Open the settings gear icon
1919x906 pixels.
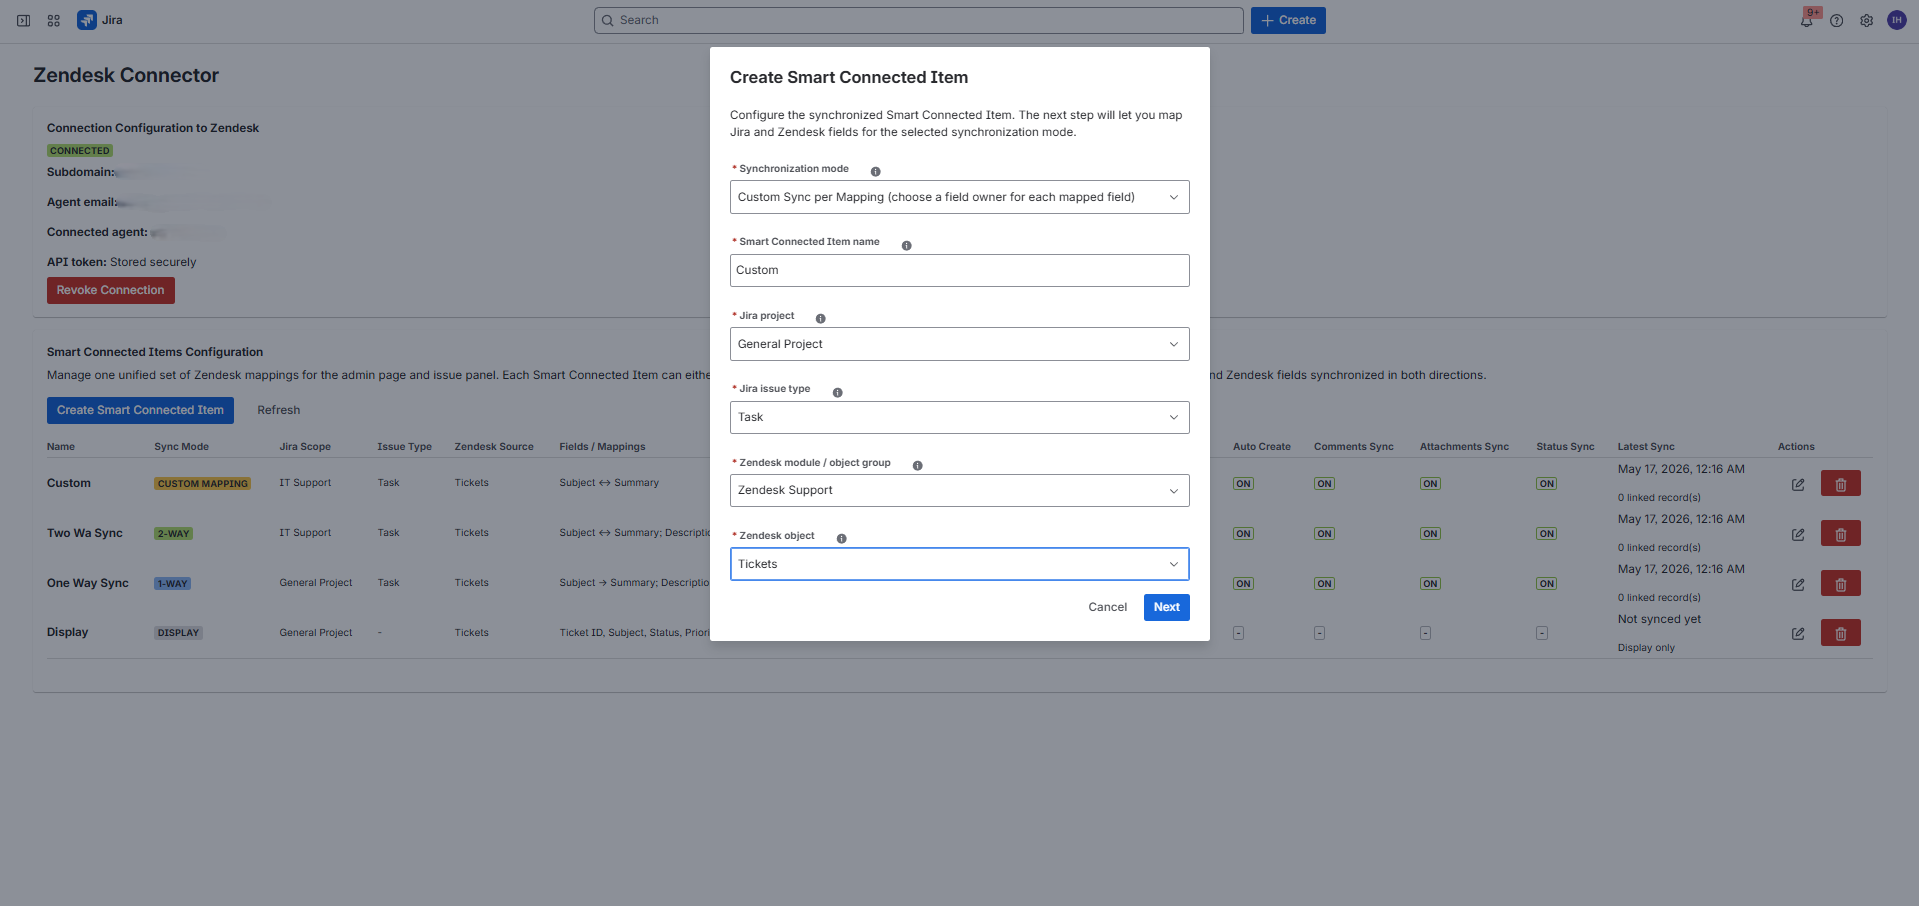coord(1866,21)
